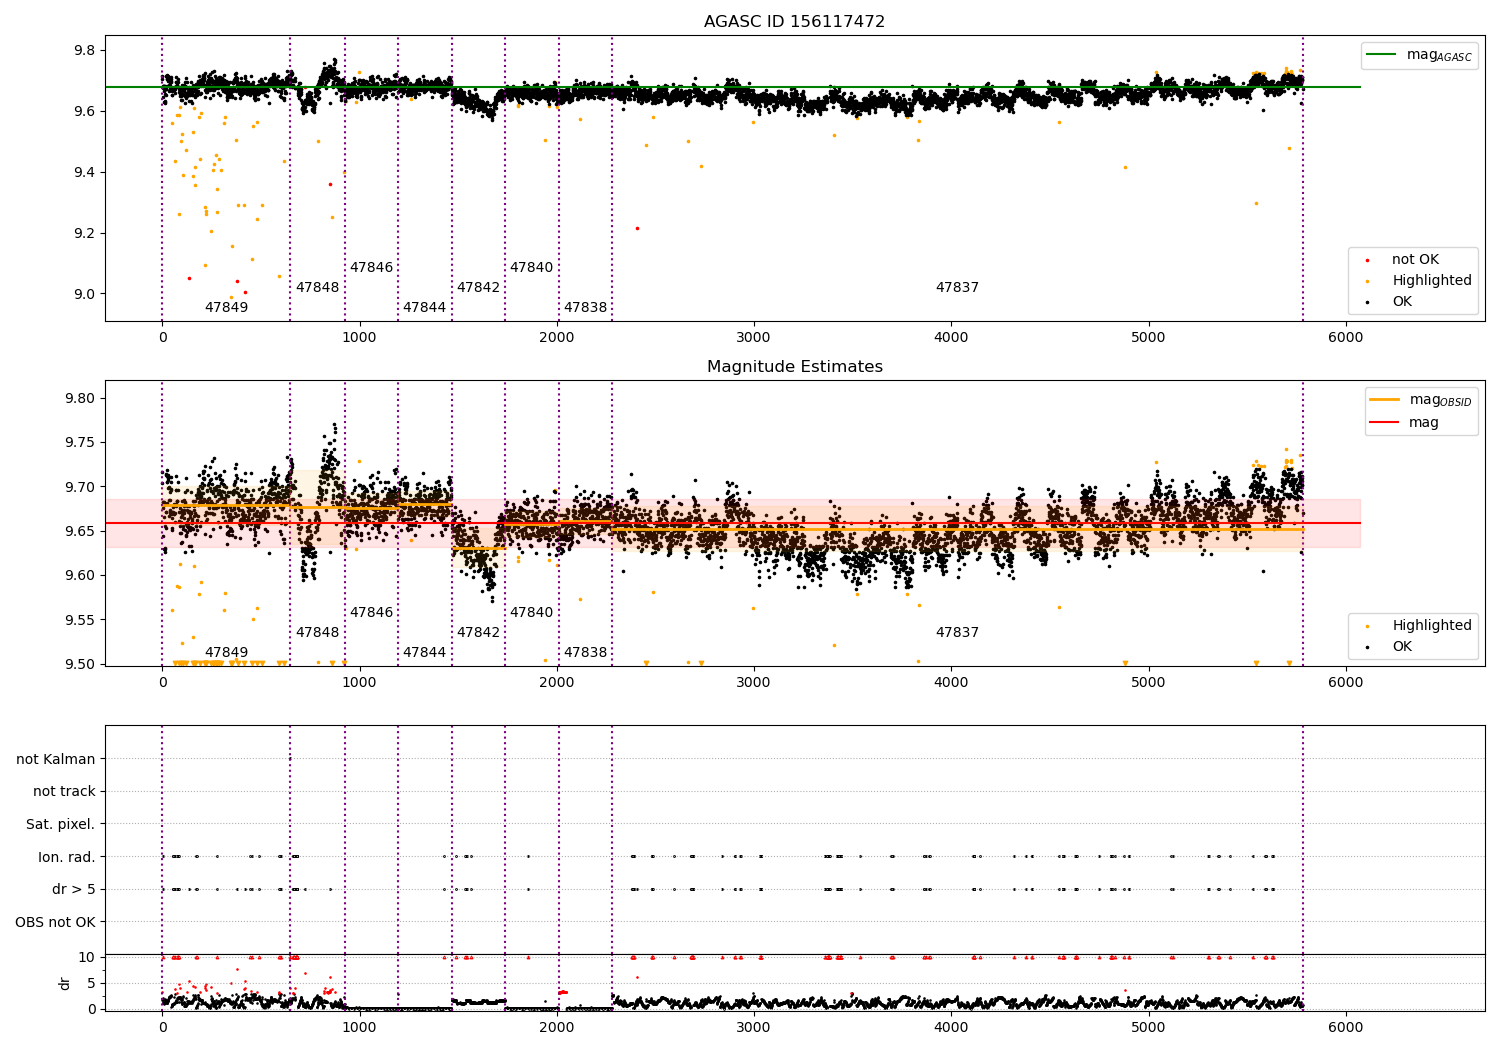Click the rotated "dr" y-axis label
1500x1050 pixels.
pos(64,983)
